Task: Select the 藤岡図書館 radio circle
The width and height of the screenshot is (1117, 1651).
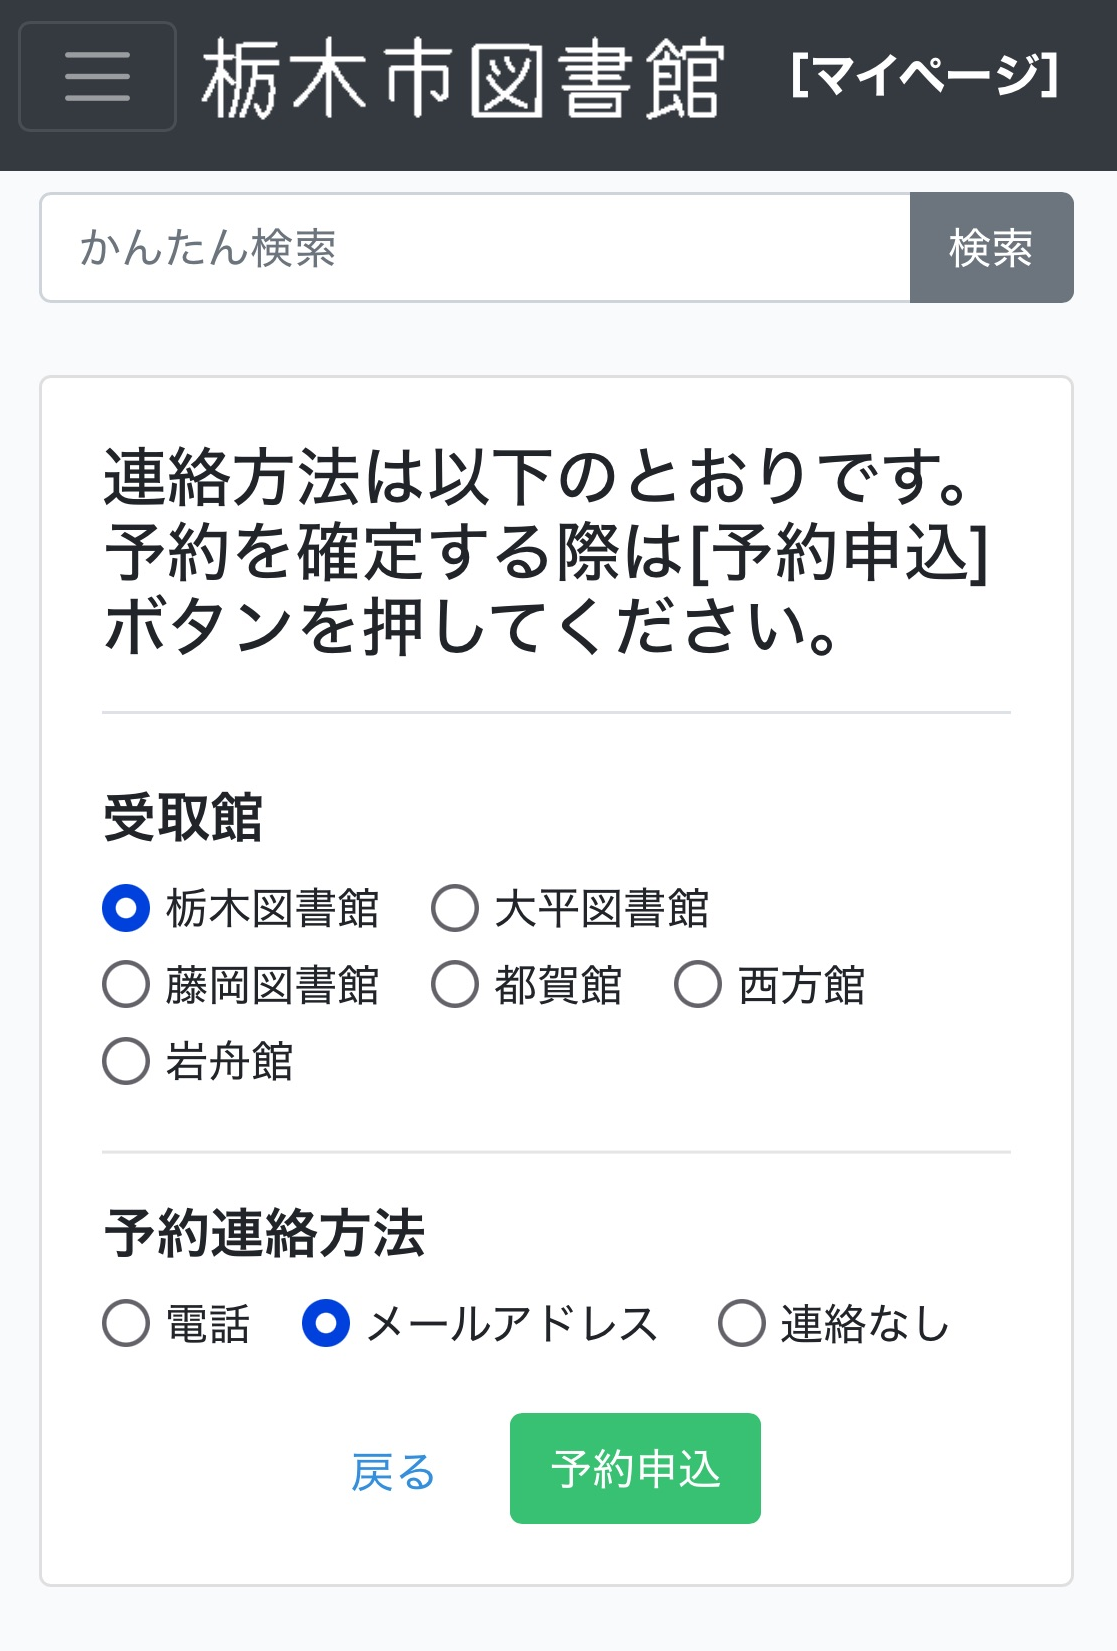Action: click(126, 984)
